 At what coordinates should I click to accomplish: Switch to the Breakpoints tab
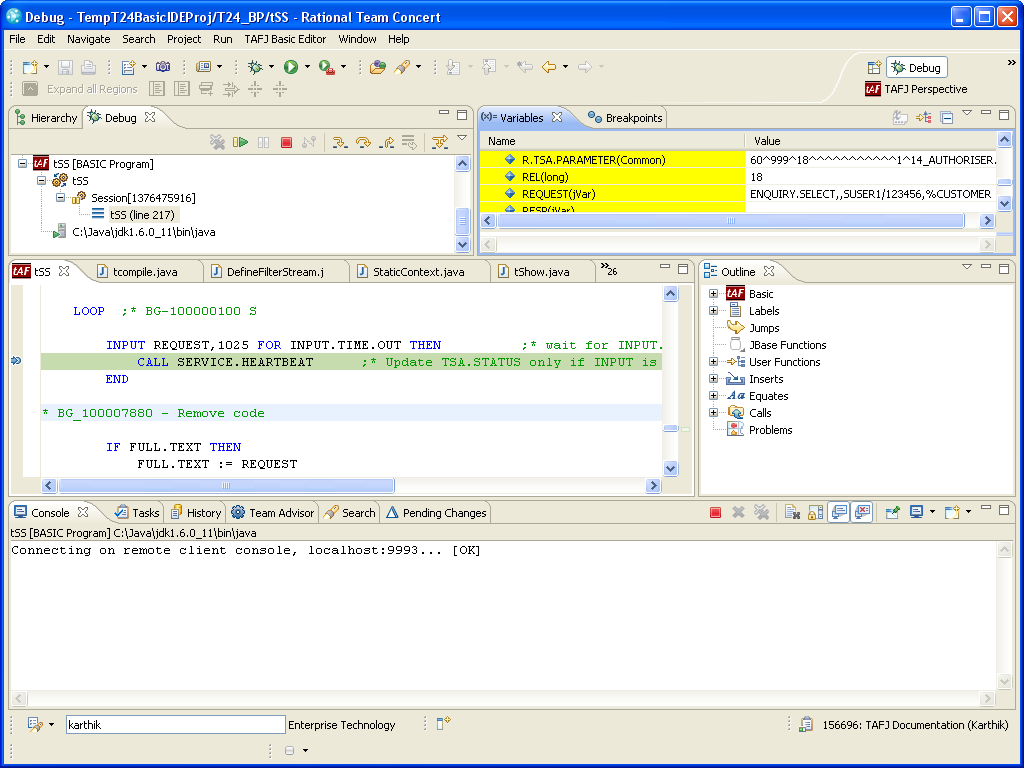(x=625, y=118)
